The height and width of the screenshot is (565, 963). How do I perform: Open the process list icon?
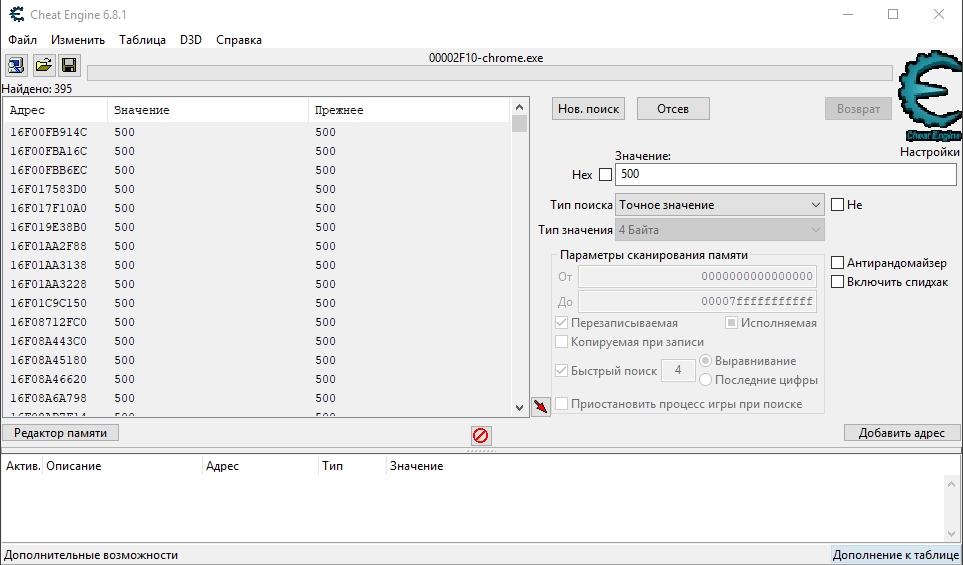(15, 65)
